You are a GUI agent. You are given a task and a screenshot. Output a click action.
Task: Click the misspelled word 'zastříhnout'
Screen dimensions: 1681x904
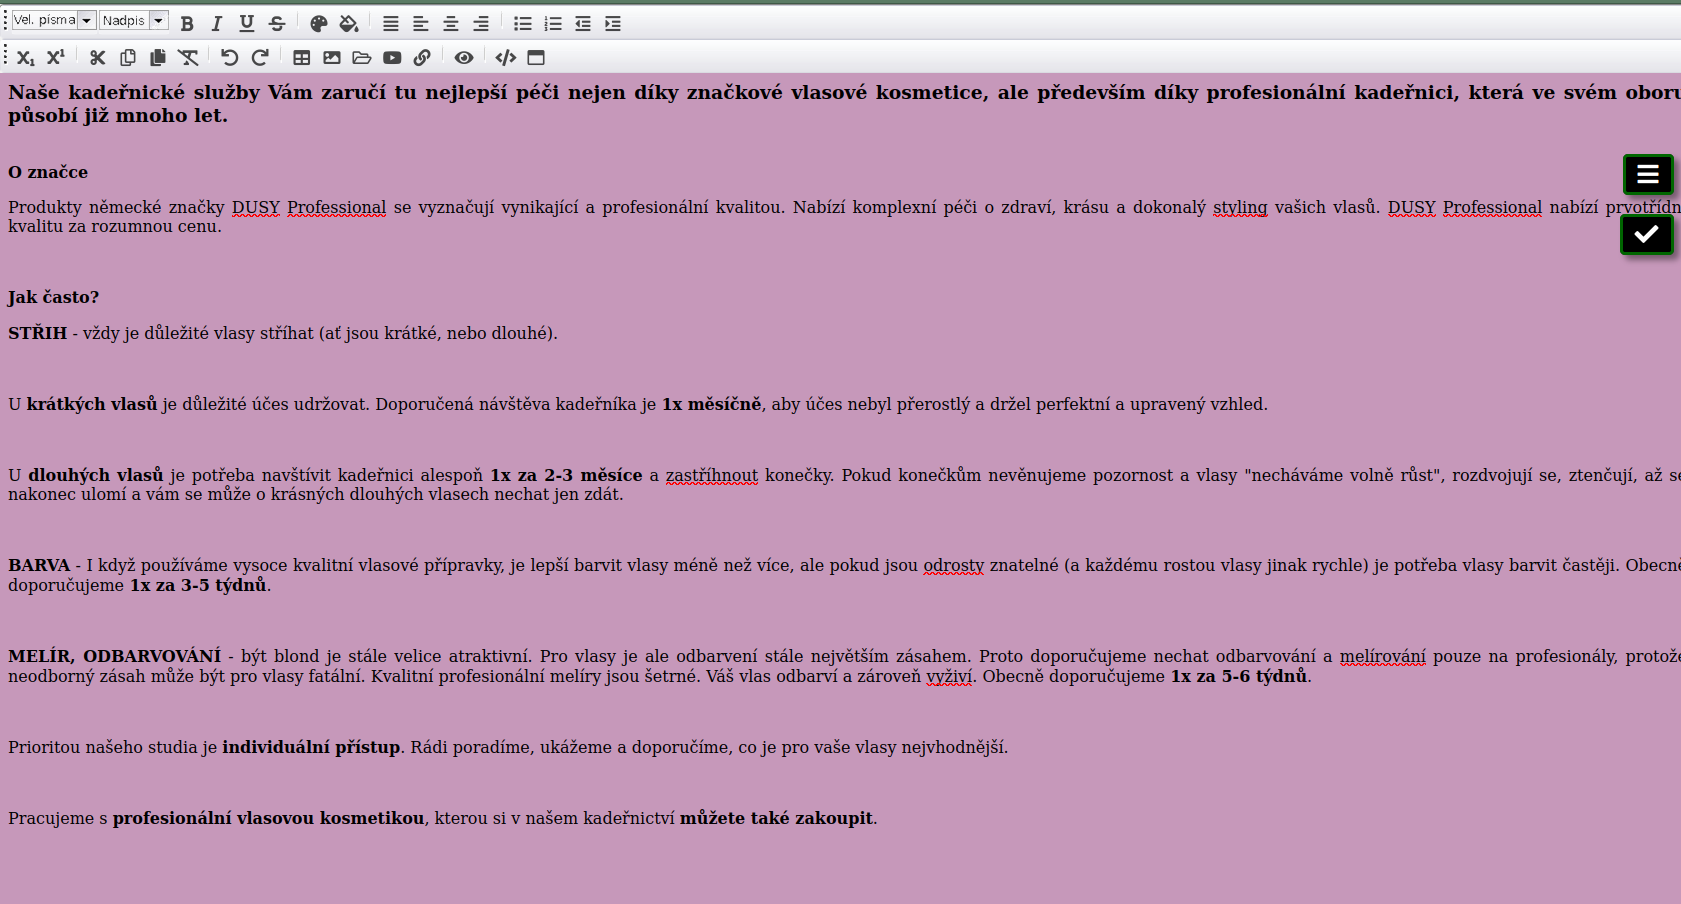tap(712, 475)
